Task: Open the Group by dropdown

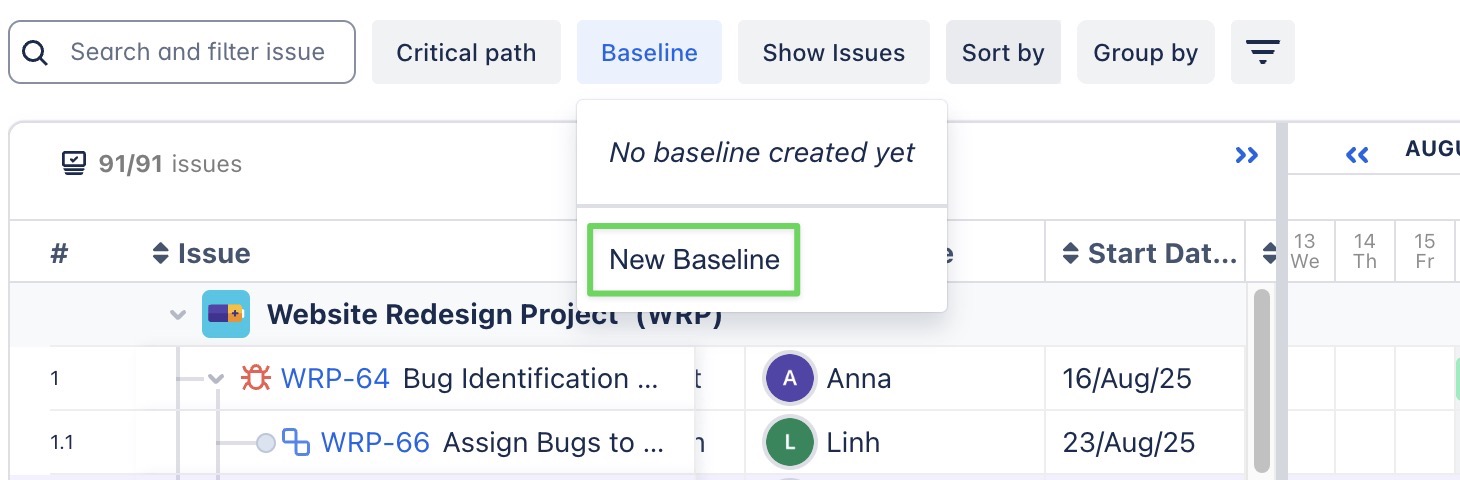Action: click(x=1145, y=52)
